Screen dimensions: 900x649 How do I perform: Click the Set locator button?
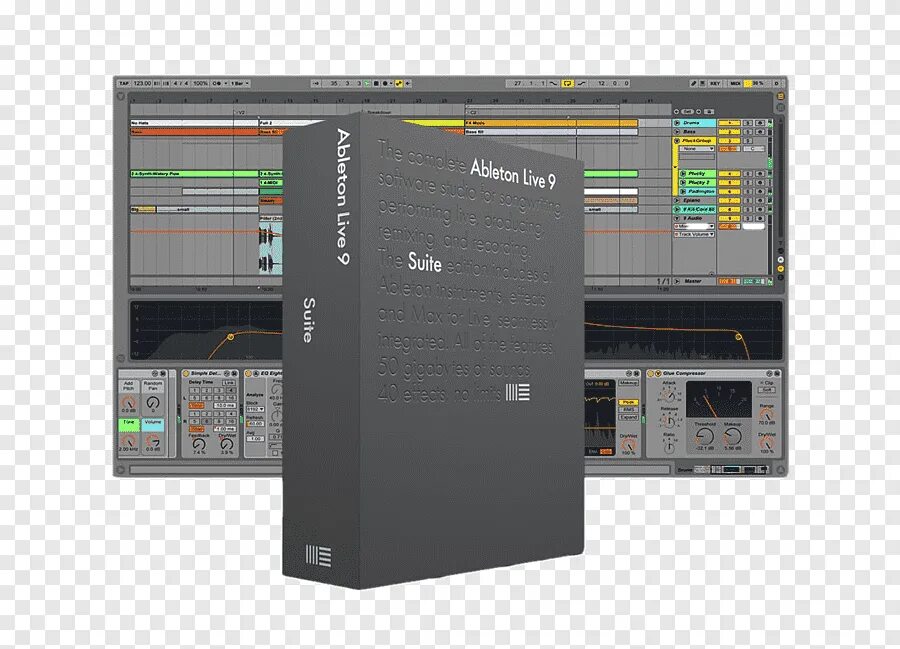[688, 111]
